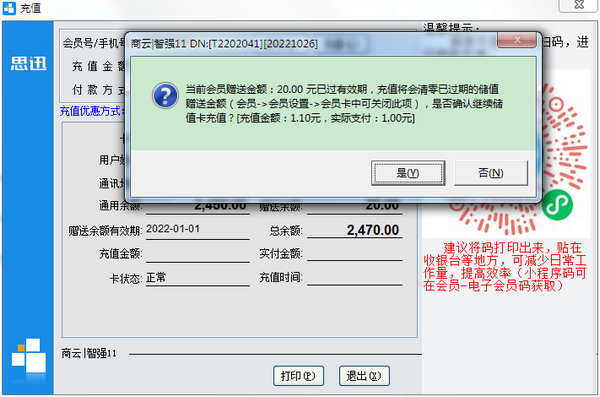The image size is (600, 397).
Task: Click the 赠送余额有效期 label
Action: coord(105,231)
